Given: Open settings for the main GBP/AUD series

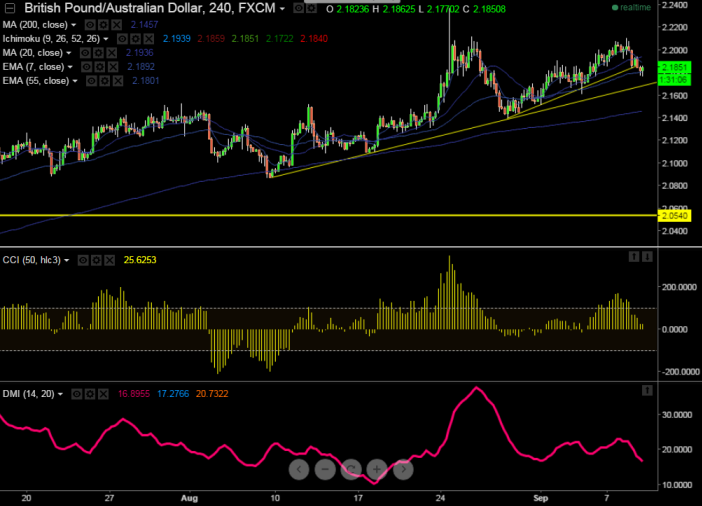Looking at the screenshot, I should [311, 8].
